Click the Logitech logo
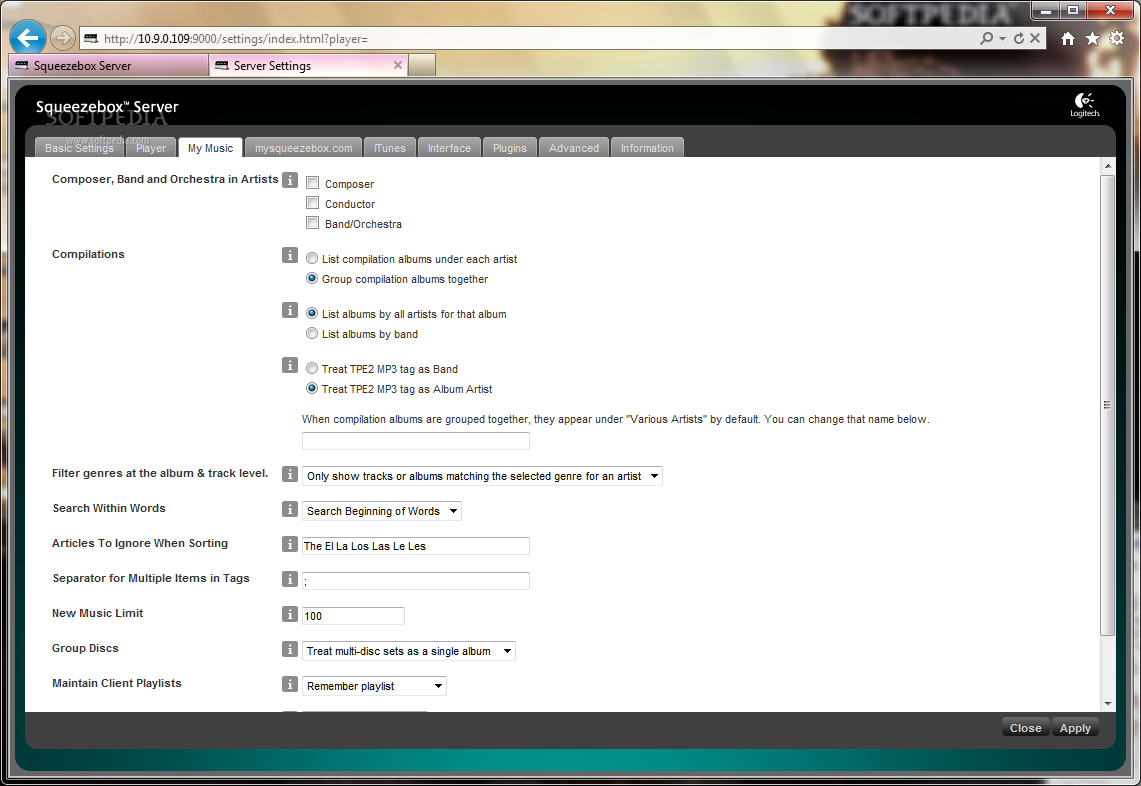The image size is (1141, 786). pyautogui.click(x=1084, y=105)
